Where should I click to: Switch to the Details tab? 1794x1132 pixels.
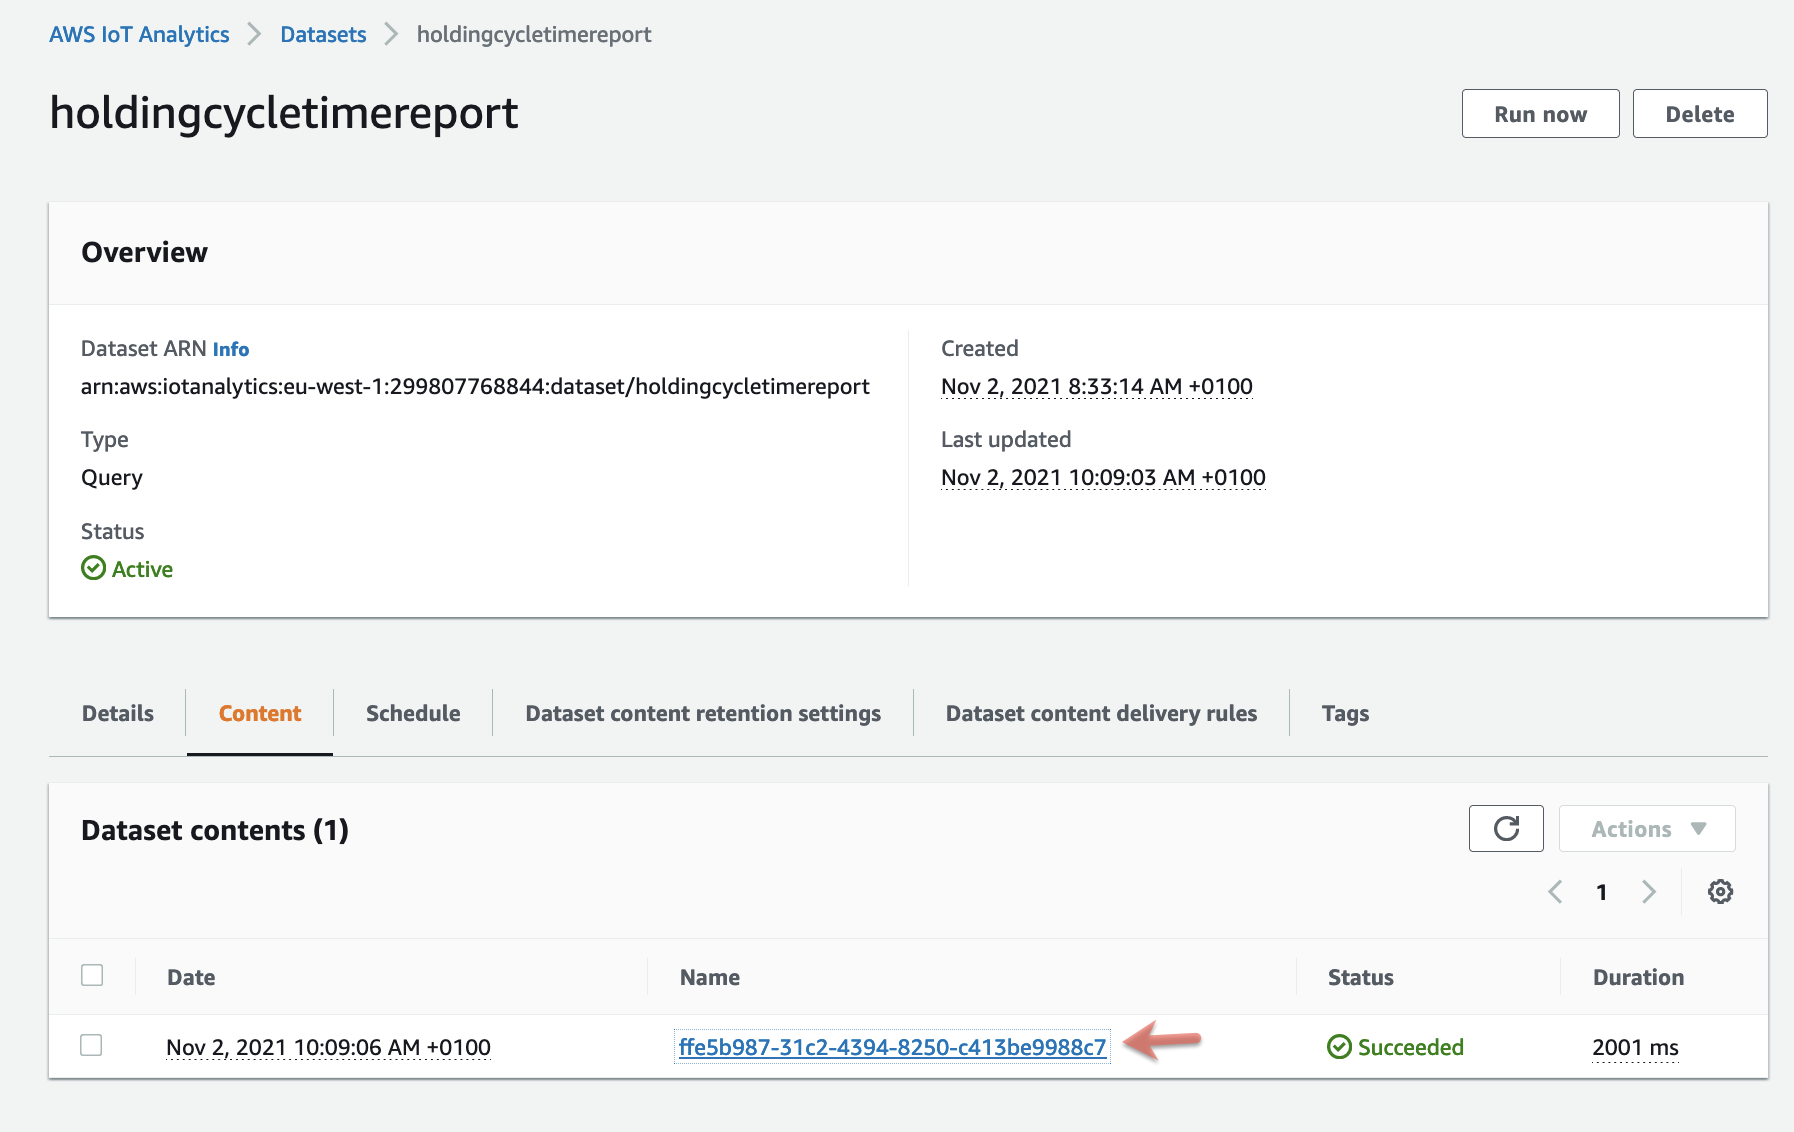117,713
